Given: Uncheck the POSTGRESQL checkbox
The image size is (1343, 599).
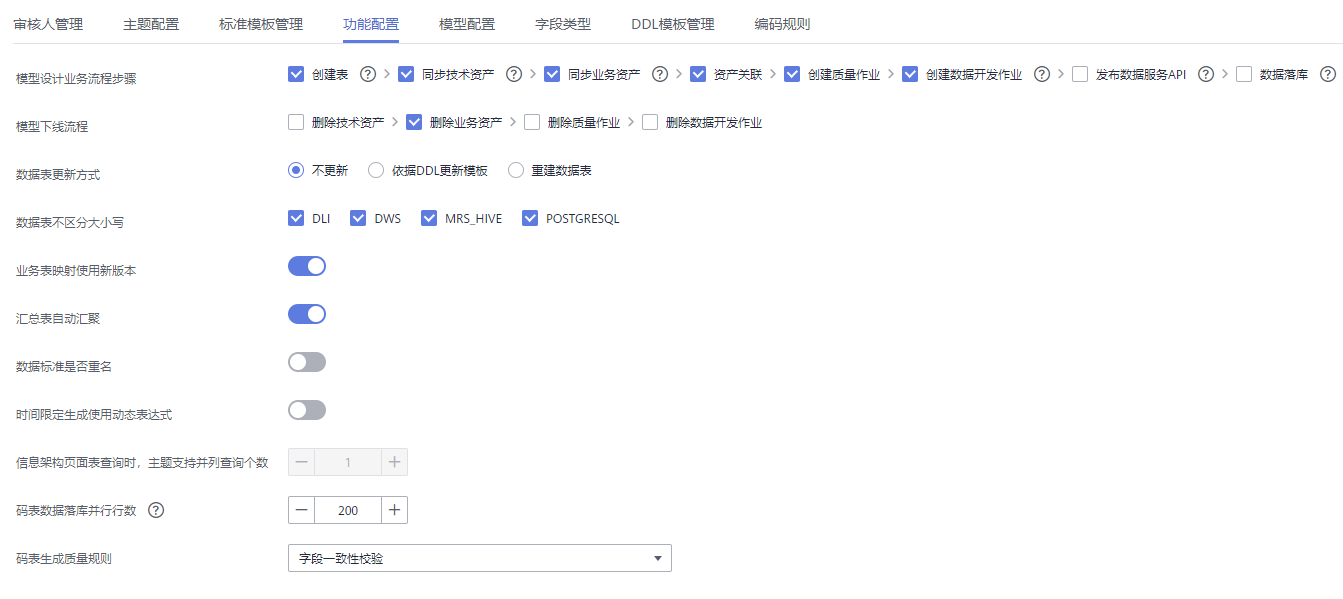Looking at the screenshot, I should (x=530, y=218).
